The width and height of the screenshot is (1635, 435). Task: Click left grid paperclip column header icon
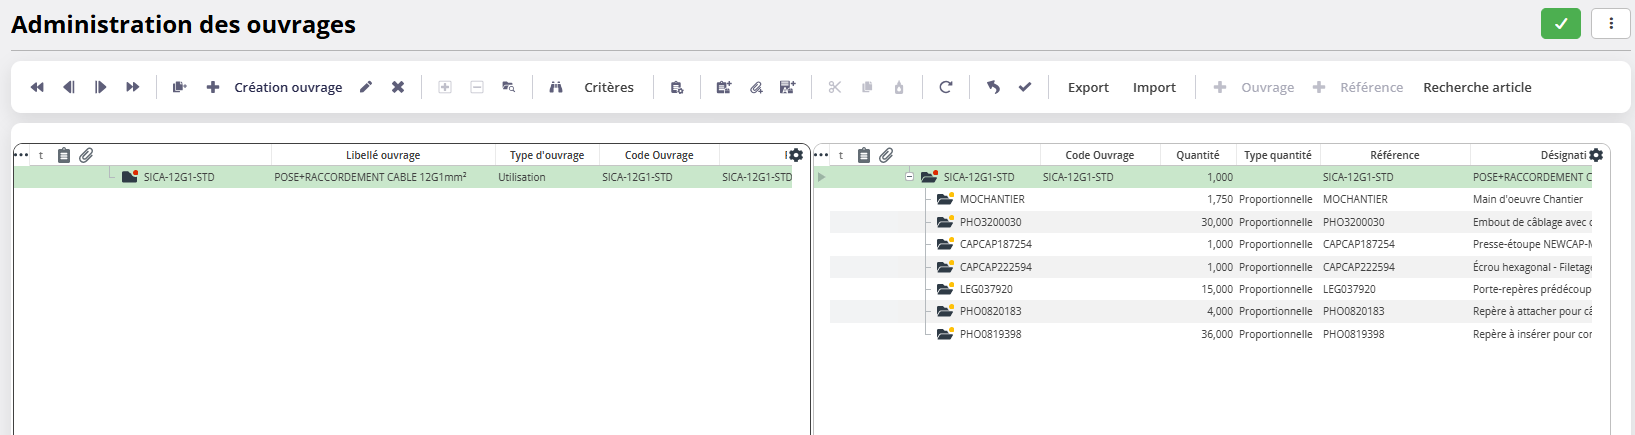(x=86, y=155)
